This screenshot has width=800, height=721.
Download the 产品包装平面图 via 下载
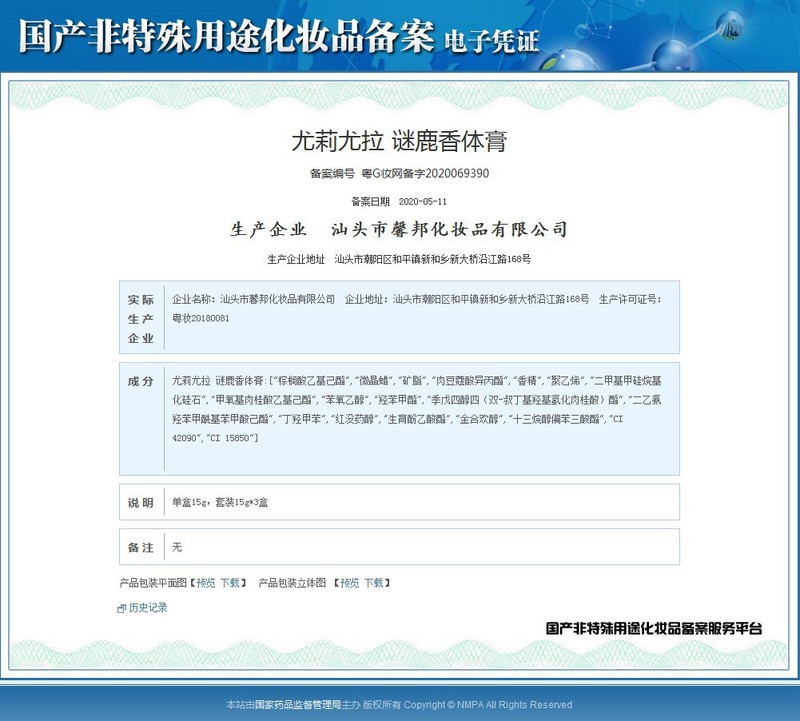pos(230,583)
